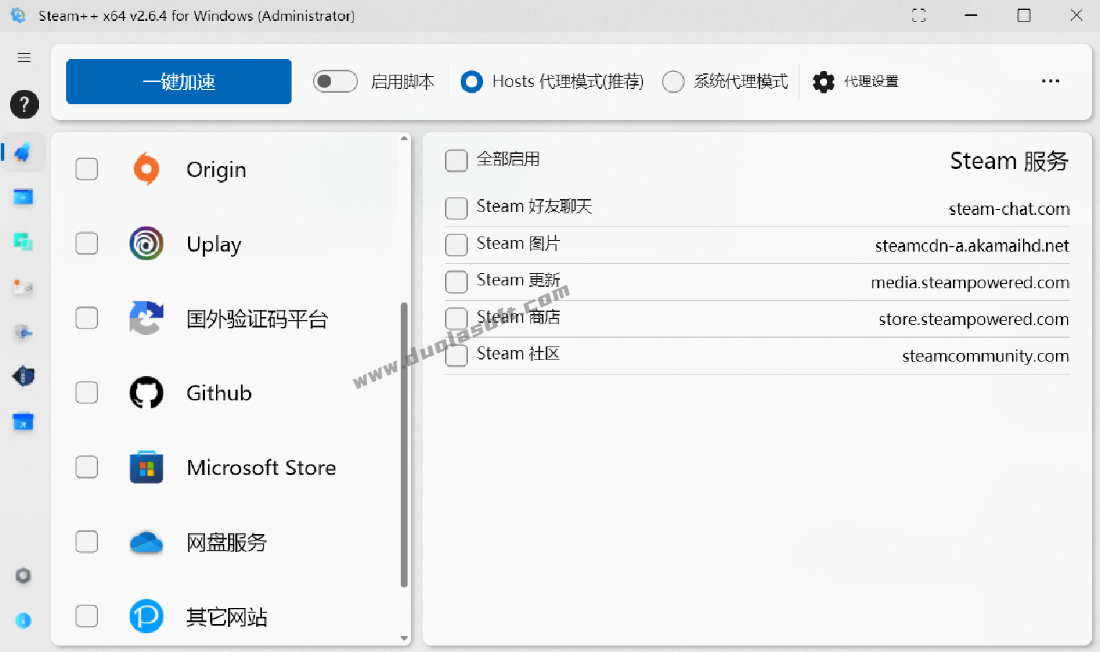Click the Origin logo icon
Viewport: 1100px width, 652px height.
tap(146, 169)
